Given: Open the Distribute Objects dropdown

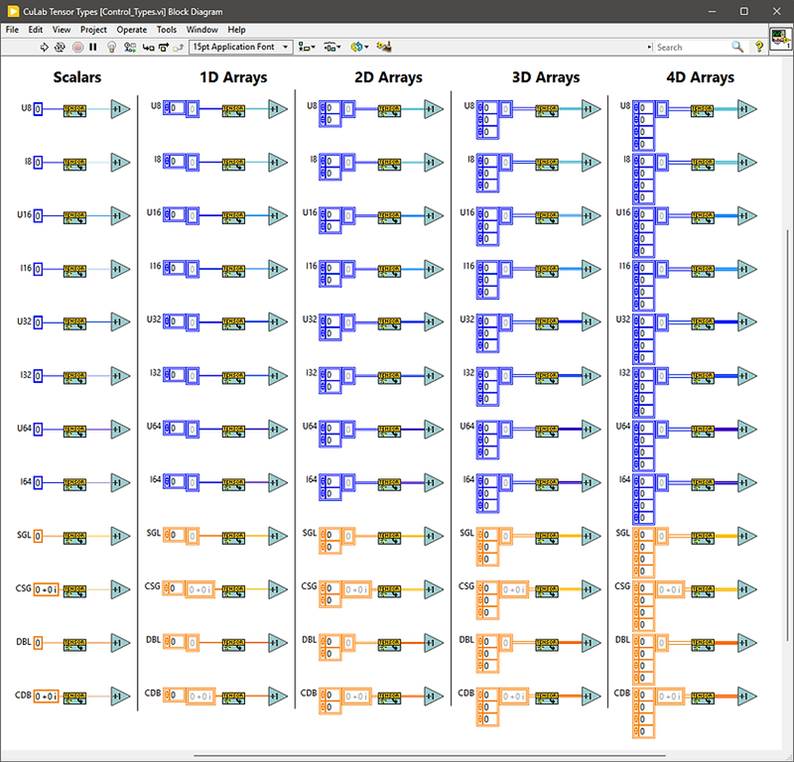Looking at the screenshot, I should coord(332,47).
